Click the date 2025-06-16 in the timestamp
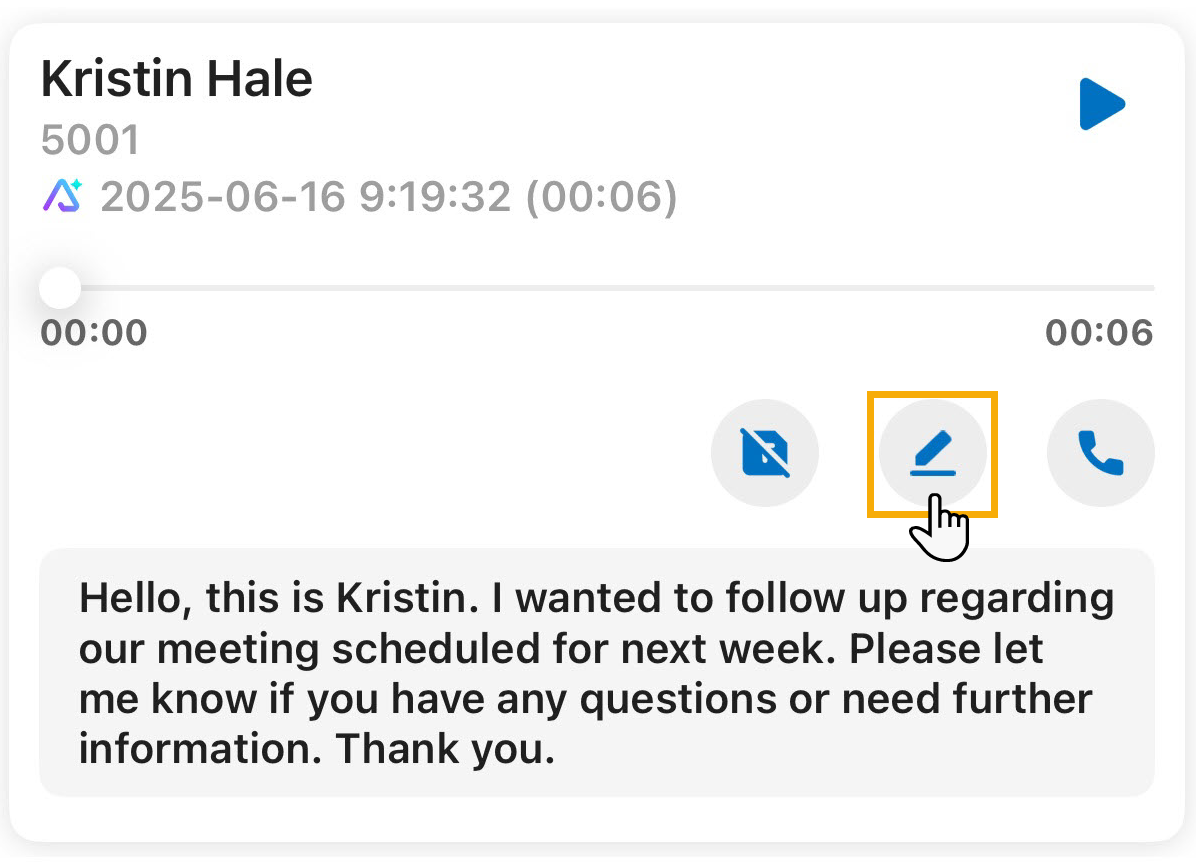This screenshot has height=862, width=1196. [222, 197]
